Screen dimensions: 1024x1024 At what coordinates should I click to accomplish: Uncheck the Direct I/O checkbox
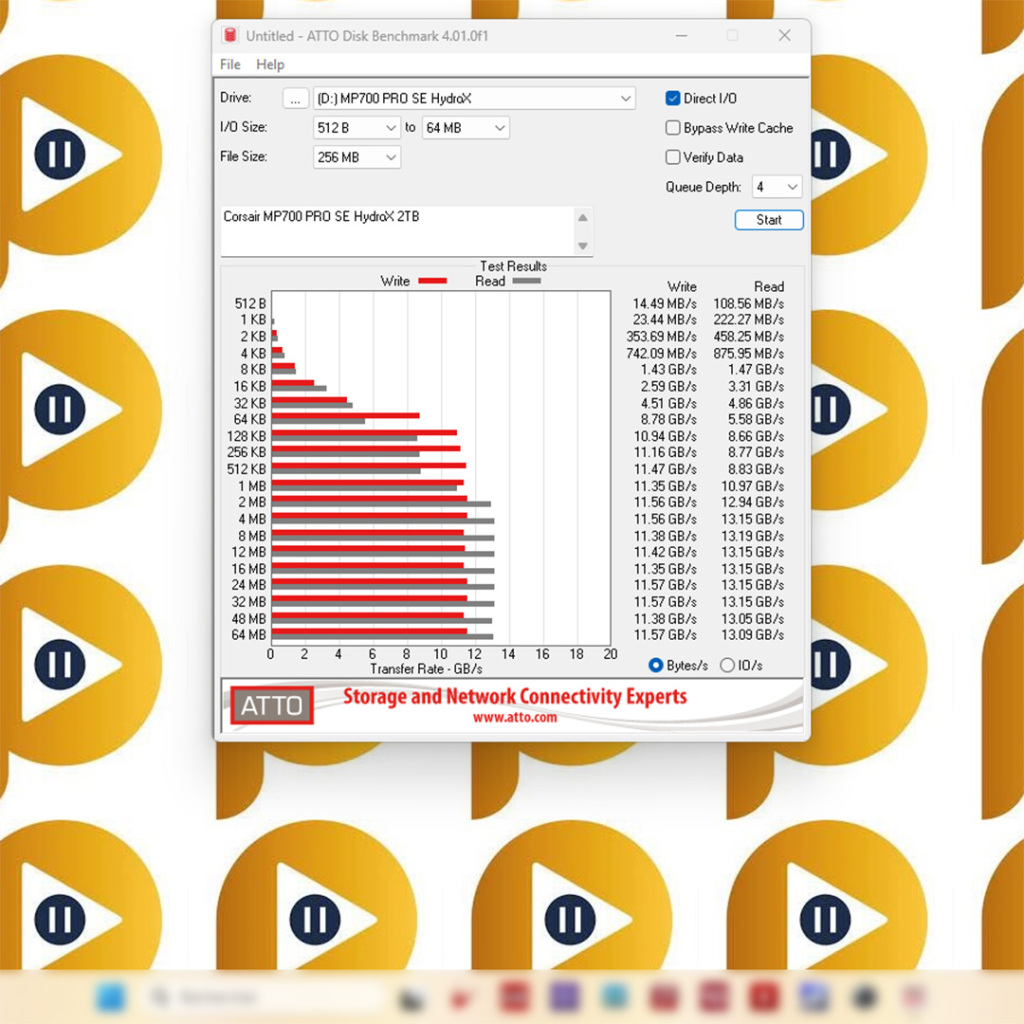(x=673, y=99)
